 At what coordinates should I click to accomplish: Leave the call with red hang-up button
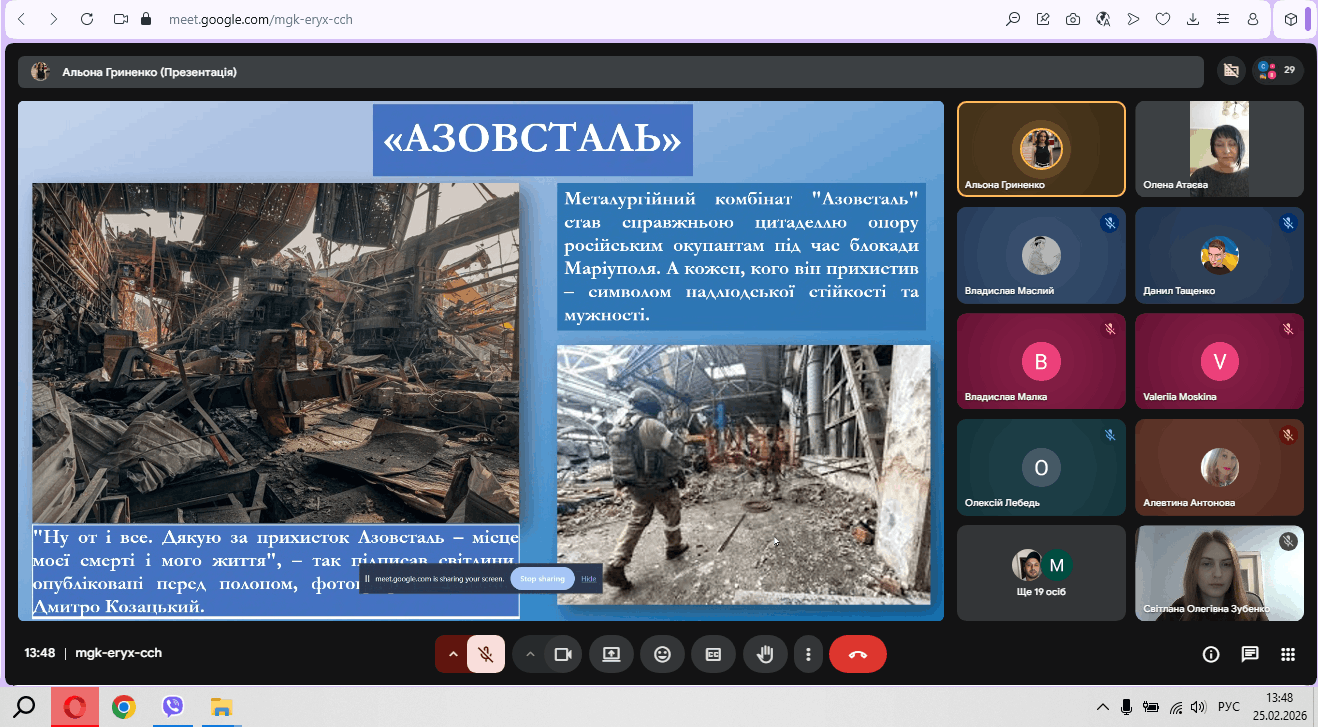tap(857, 654)
